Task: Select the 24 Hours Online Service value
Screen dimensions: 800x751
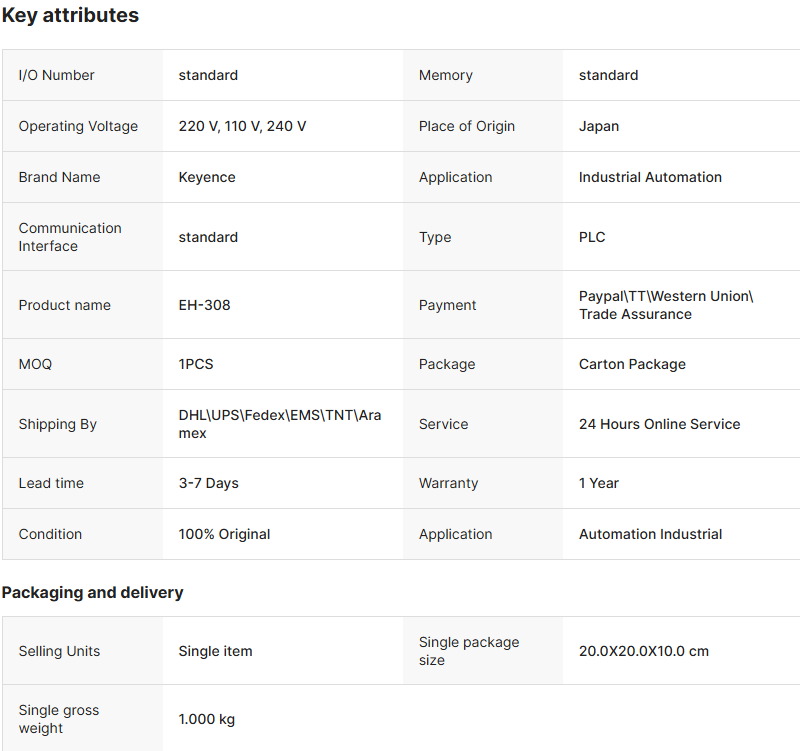Action: [659, 424]
